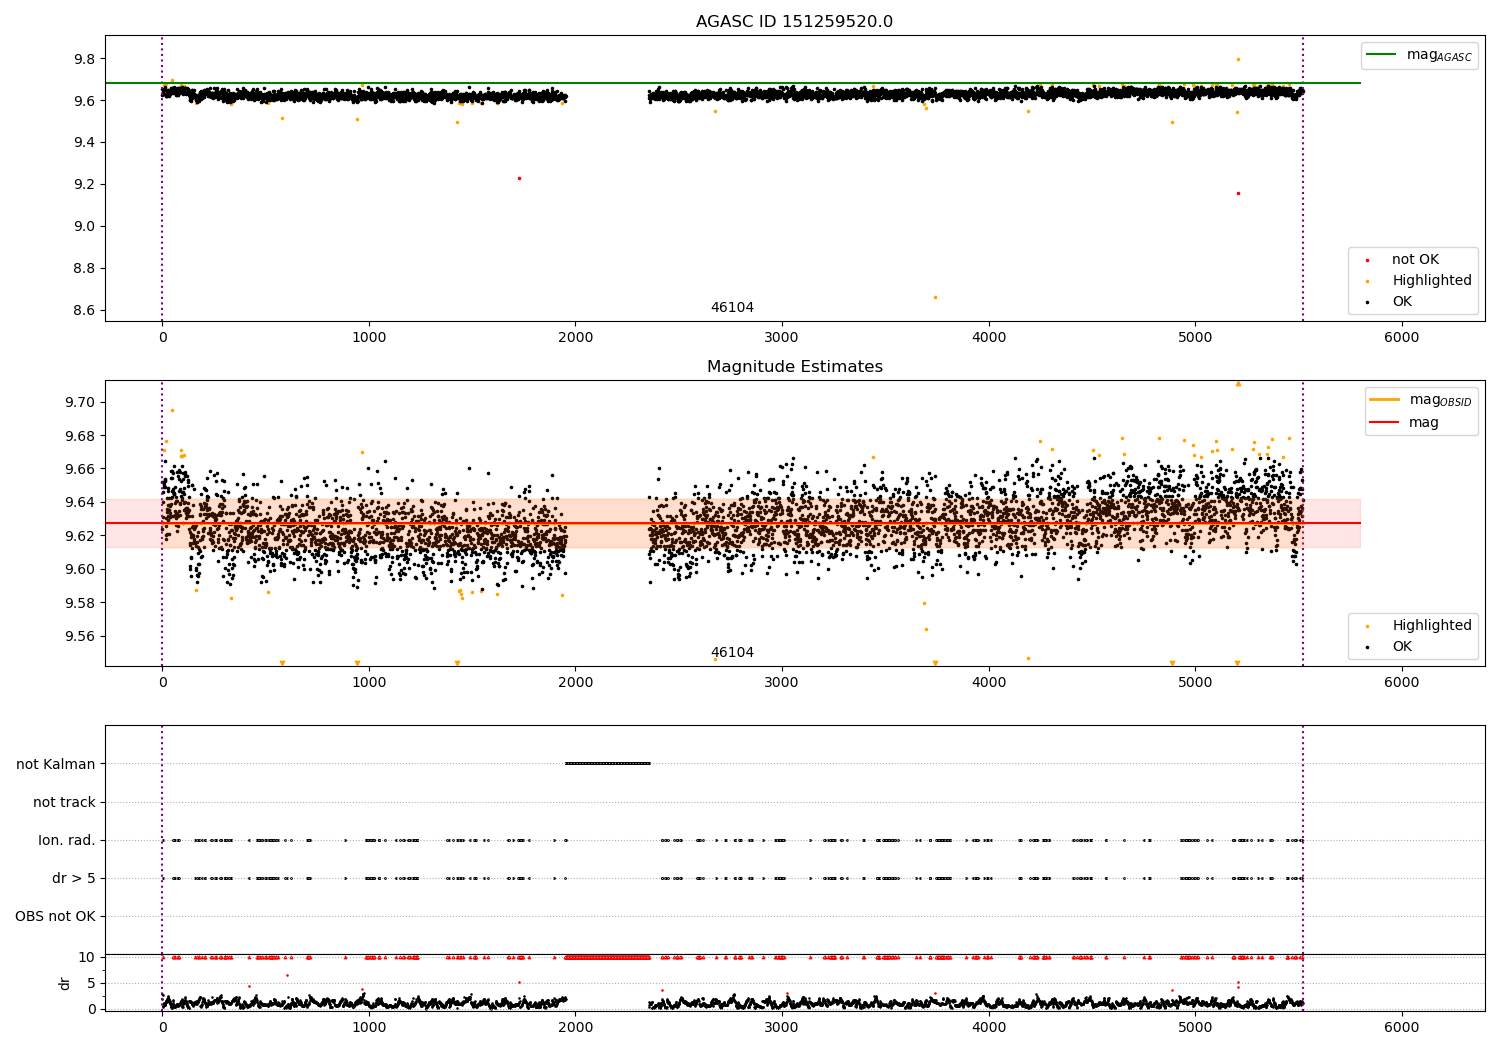Click the '2000' x-tick label under the top plot

pyautogui.click(x=575, y=338)
